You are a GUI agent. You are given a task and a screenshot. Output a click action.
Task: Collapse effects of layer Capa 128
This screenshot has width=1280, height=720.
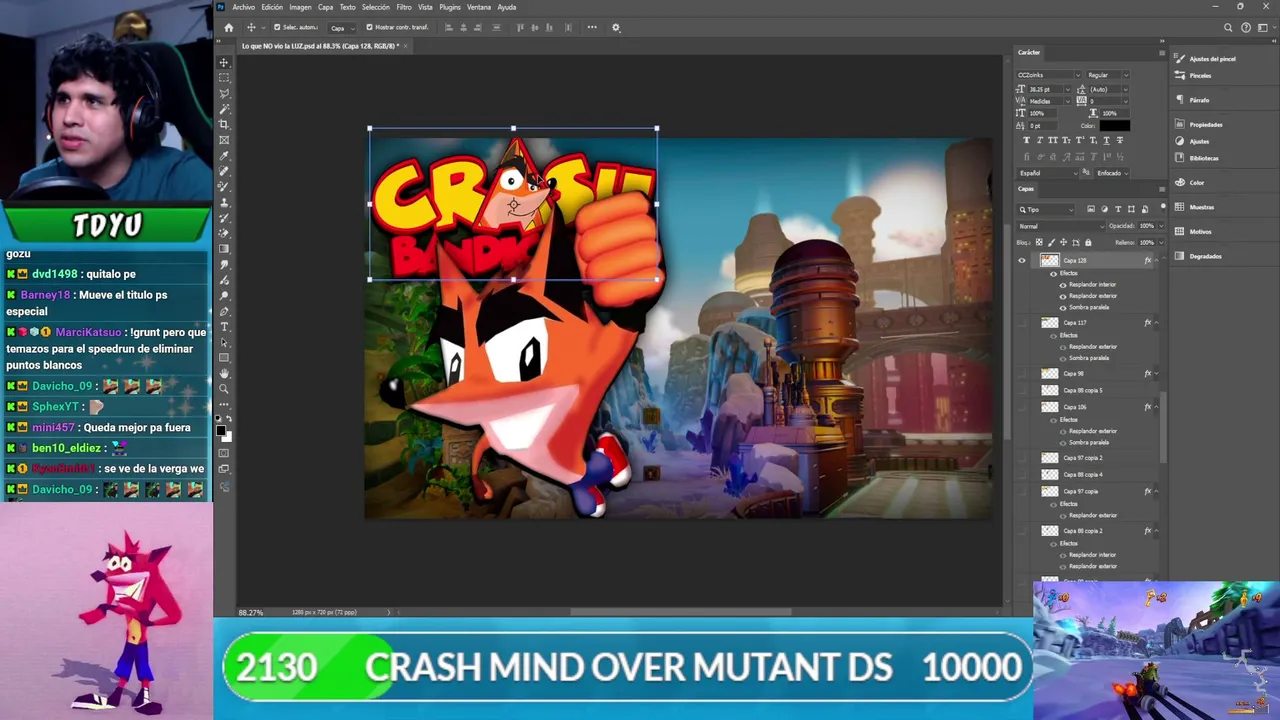click(x=1157, y=261)
